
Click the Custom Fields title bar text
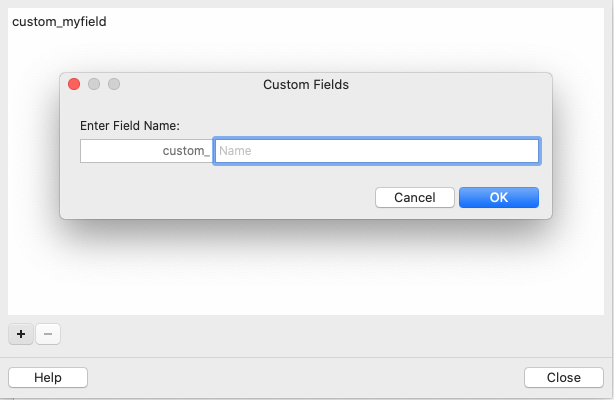(306, 85)
